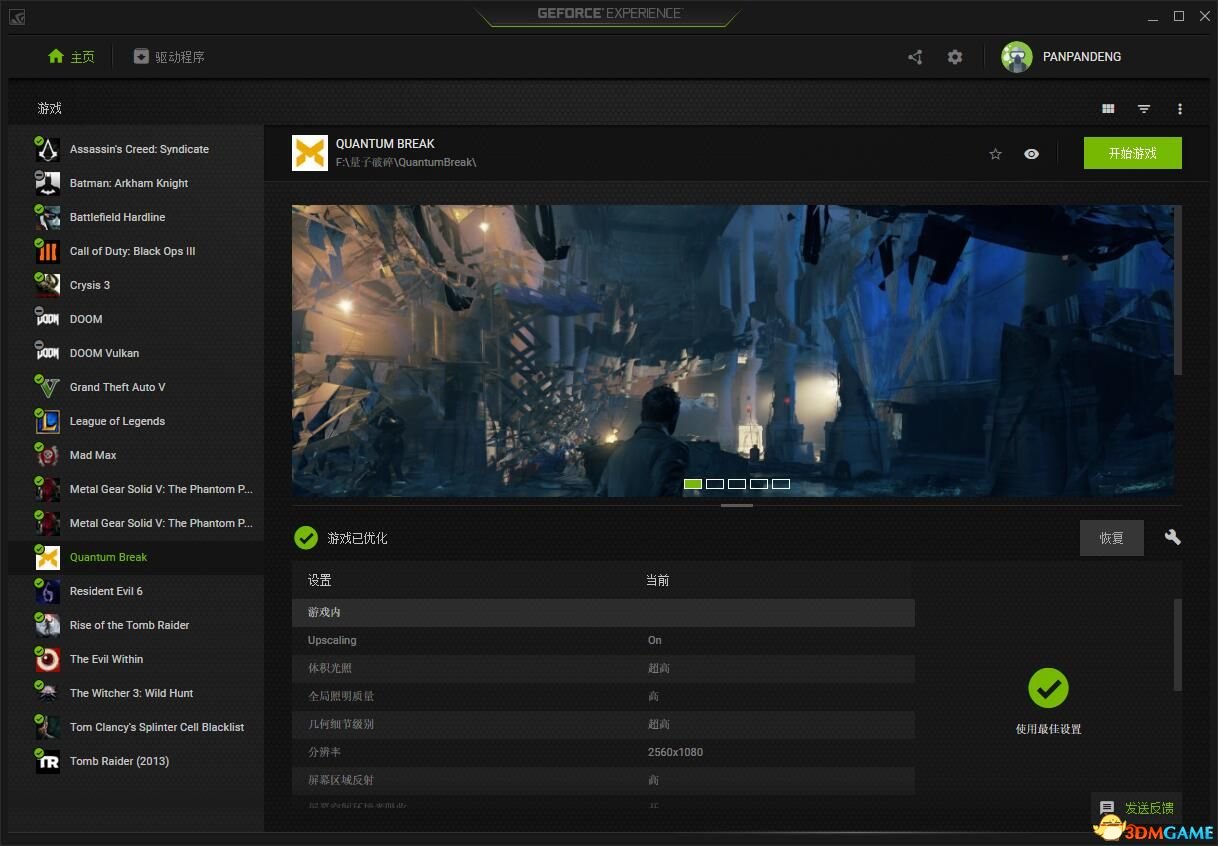Click the F:\量子破碎\QuantumBreak\ install path
The width and height of the screenshot is (1218, 846).
[406, 162]
